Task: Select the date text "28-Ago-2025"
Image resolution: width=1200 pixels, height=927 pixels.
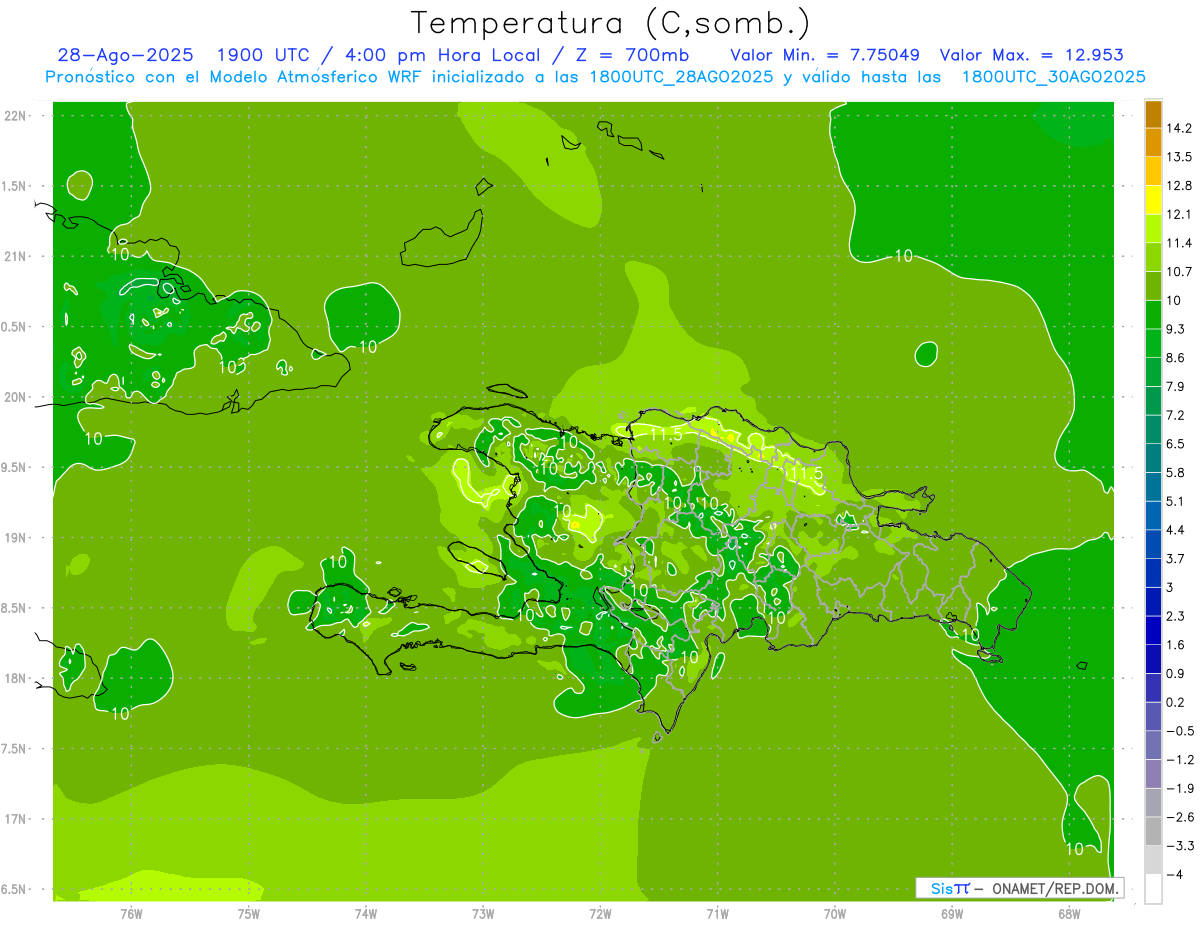Action: coord(125,55)
